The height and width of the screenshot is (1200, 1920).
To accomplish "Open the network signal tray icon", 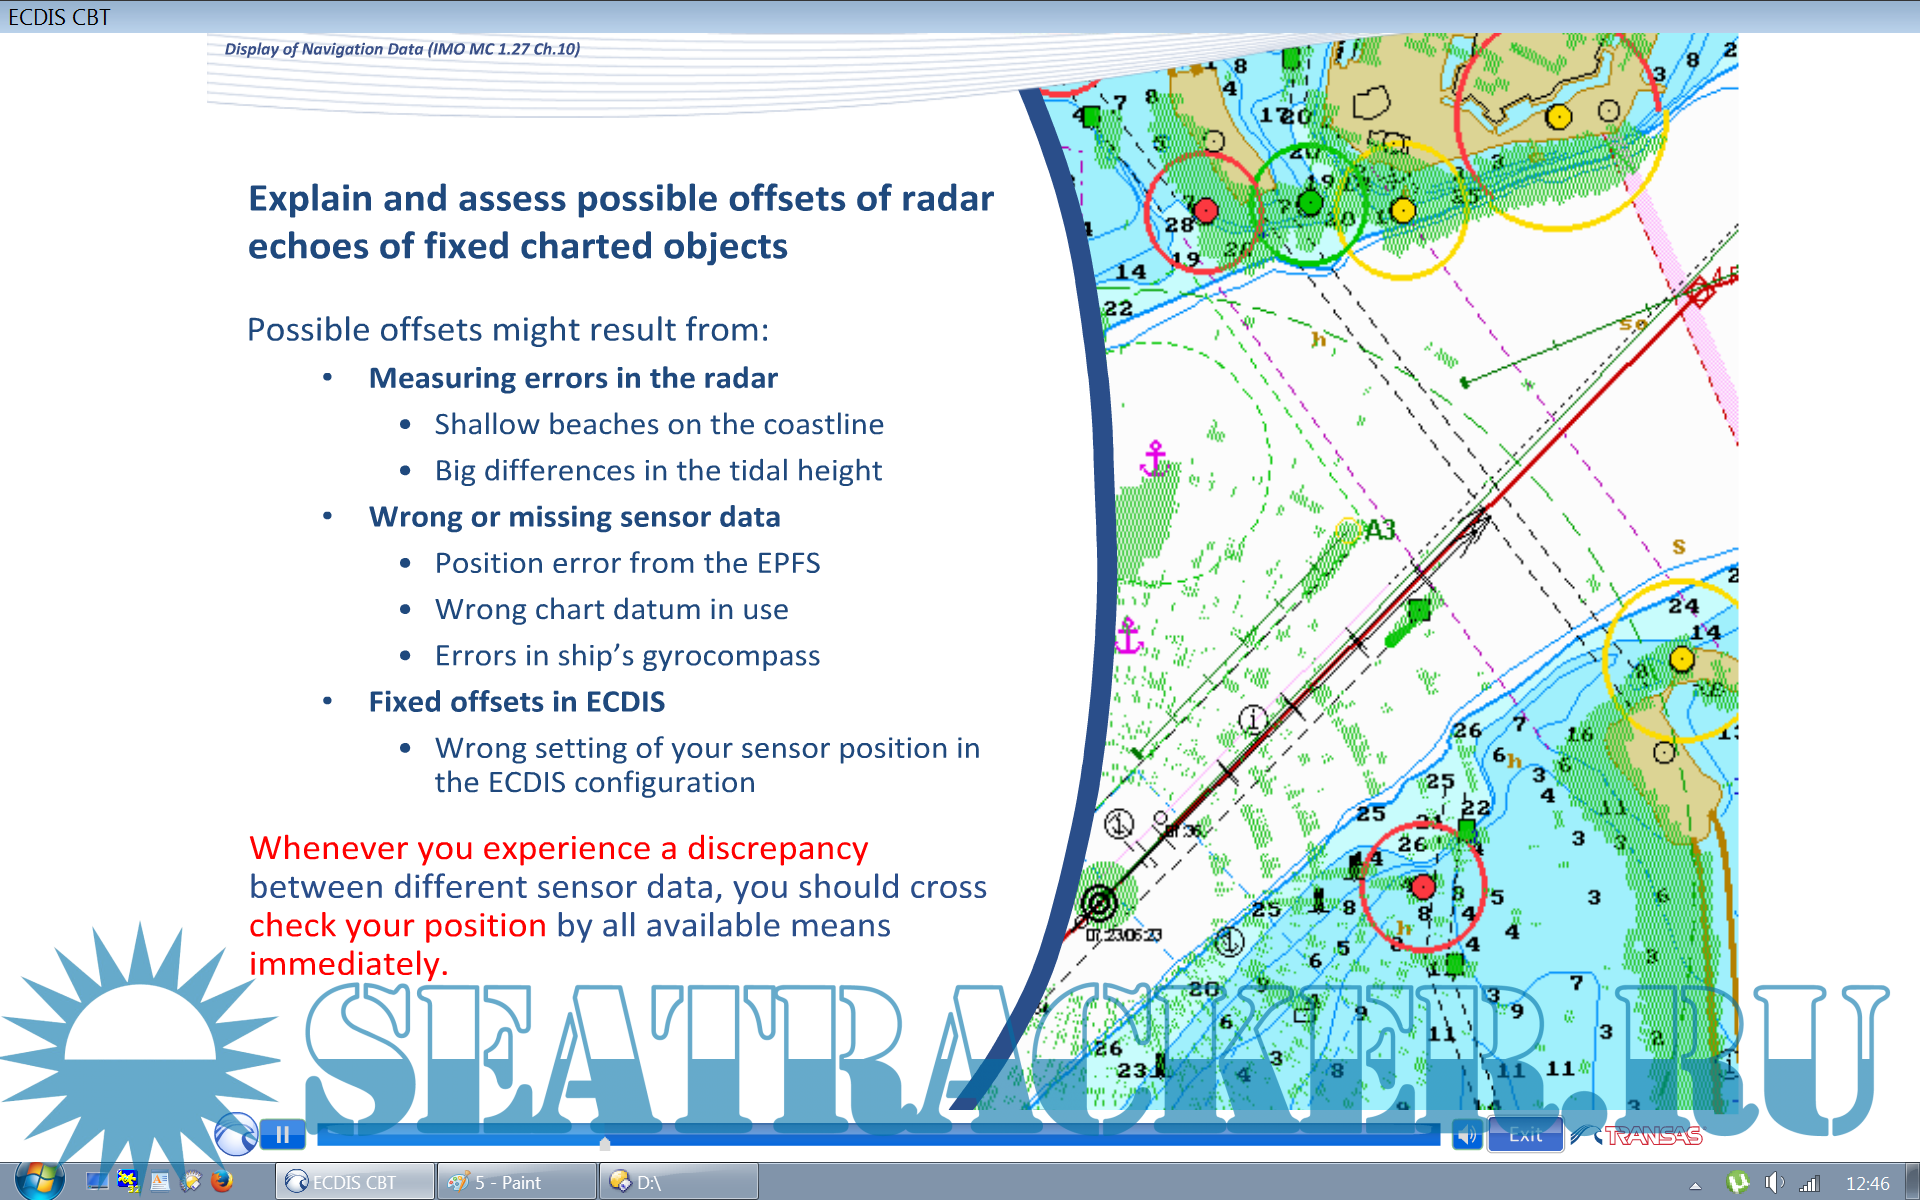I will (x=1809, y=1184).
